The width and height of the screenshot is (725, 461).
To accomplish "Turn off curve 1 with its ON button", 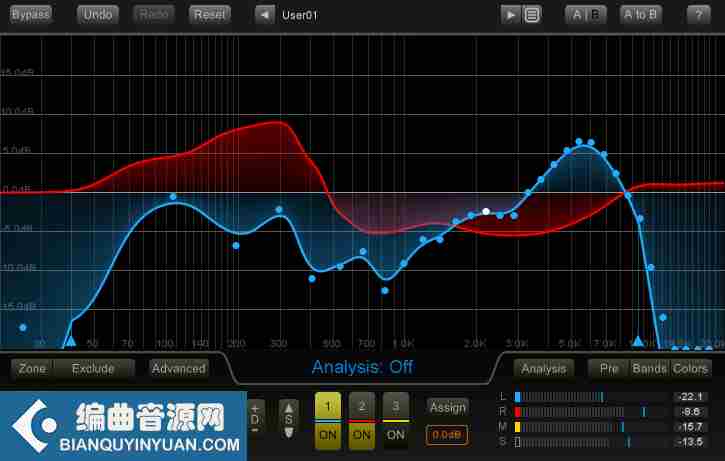I will click(328, 435).
